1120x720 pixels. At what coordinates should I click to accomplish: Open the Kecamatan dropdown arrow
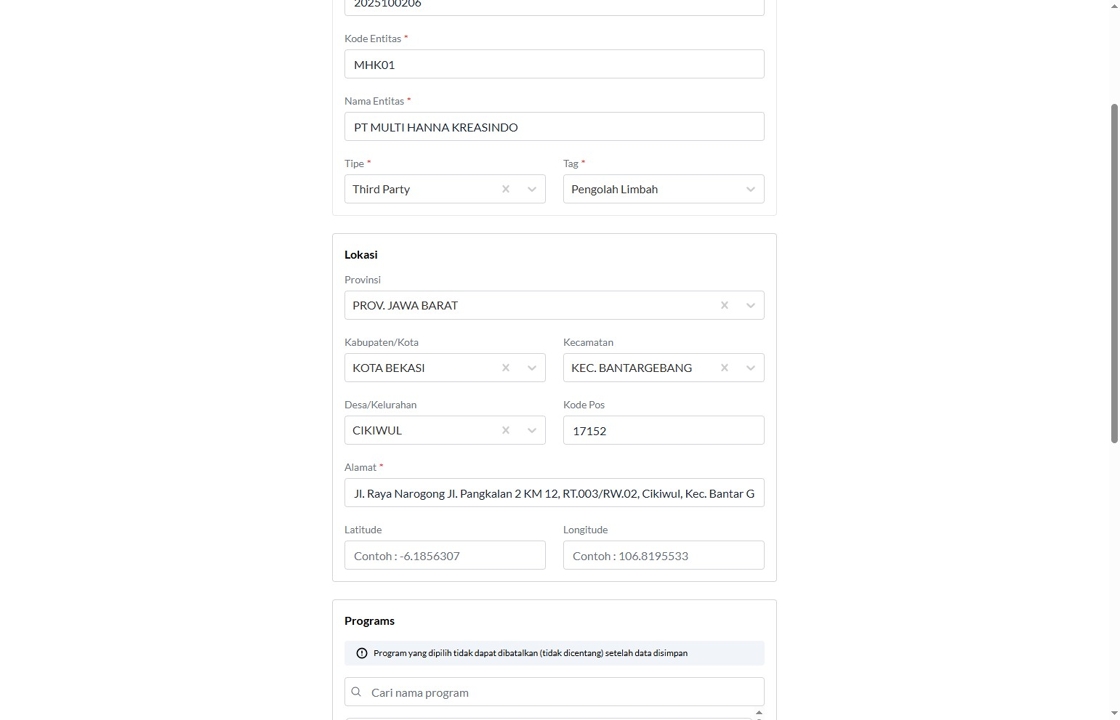click(x=750, y=368)
